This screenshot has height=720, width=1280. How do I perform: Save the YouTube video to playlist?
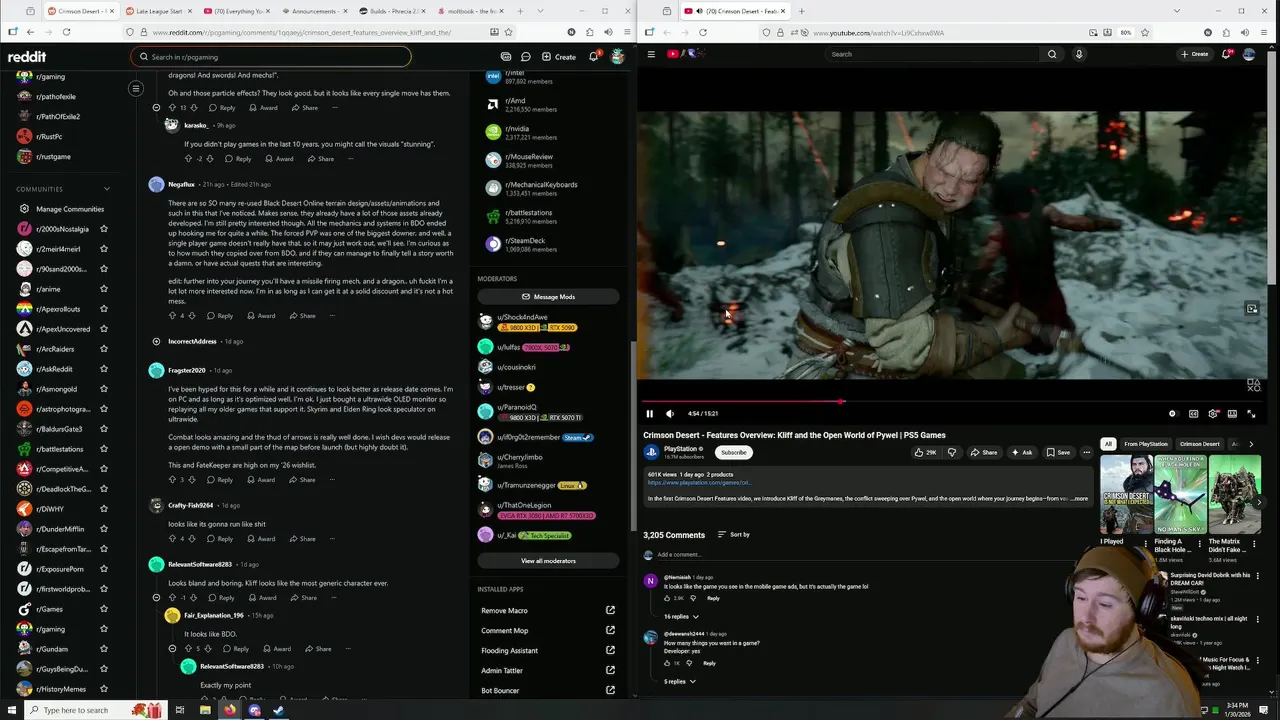(1058, 452)
